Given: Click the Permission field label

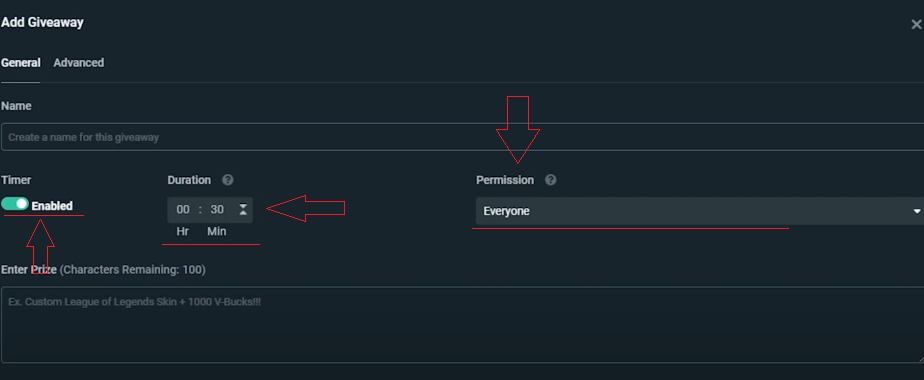Looking at the screenshot, I should point(505,180).
